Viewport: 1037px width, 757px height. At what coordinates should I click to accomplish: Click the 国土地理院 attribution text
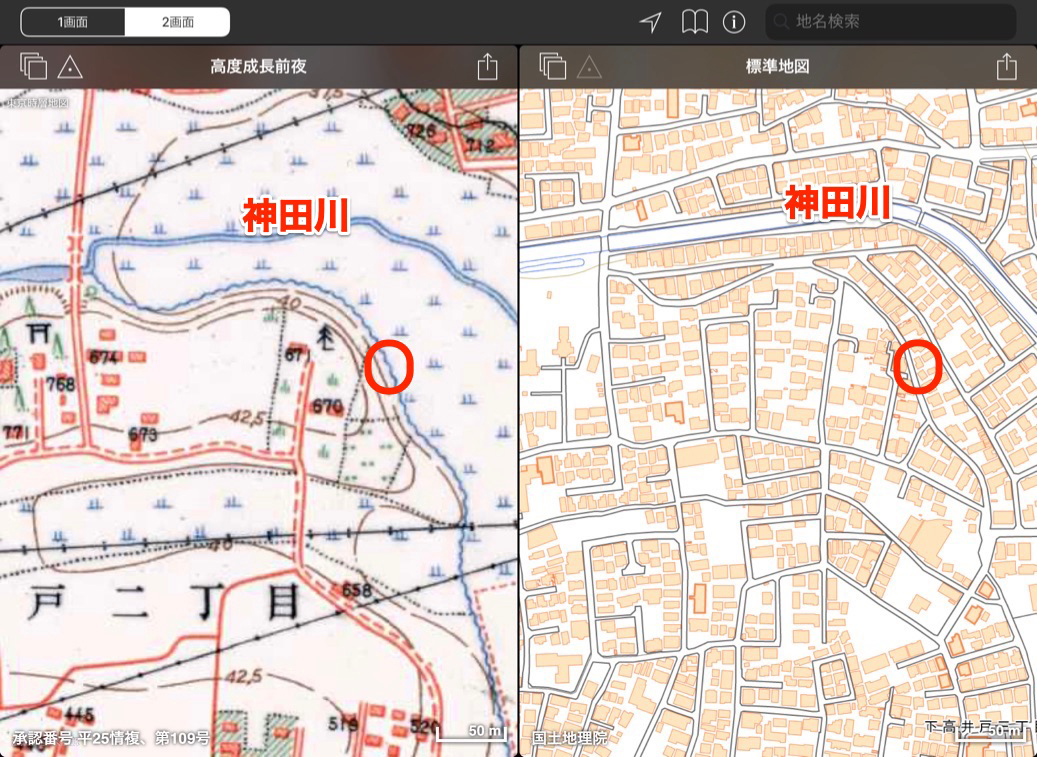coord(570,738)
